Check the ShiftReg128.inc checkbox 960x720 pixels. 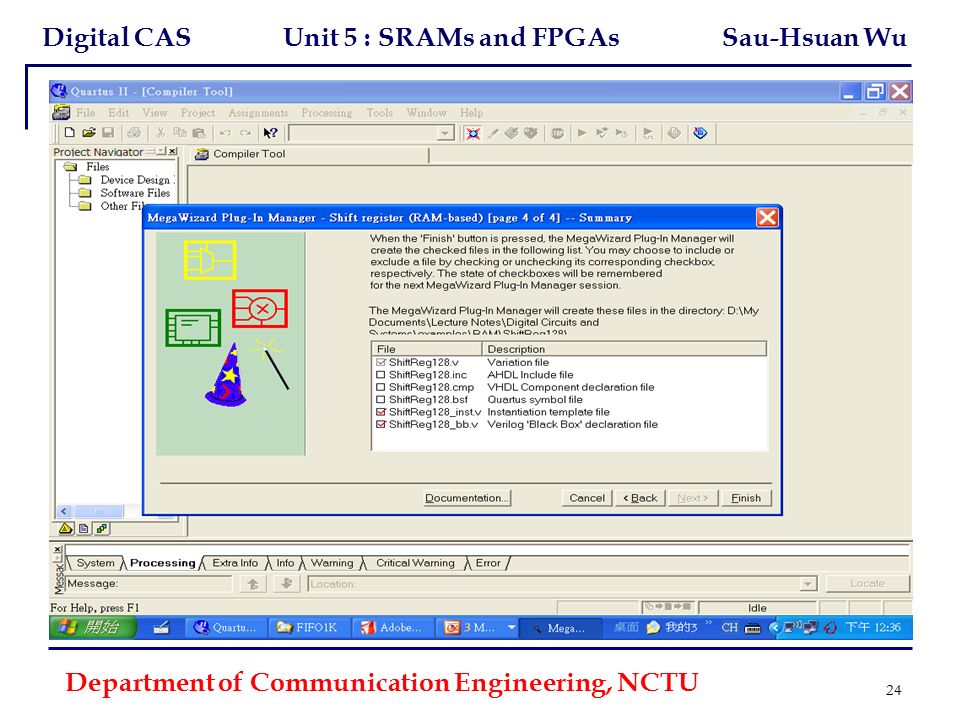tap(381, 375)
